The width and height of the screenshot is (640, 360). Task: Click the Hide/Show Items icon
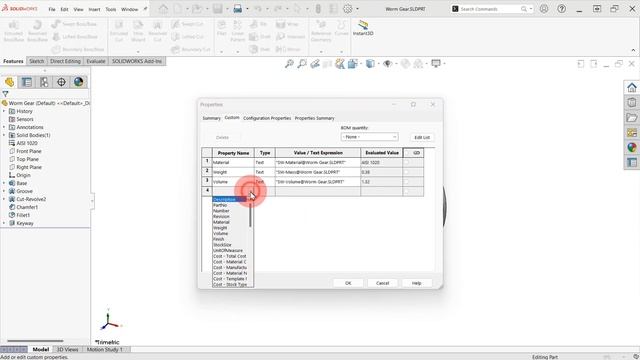pos(388,64)
